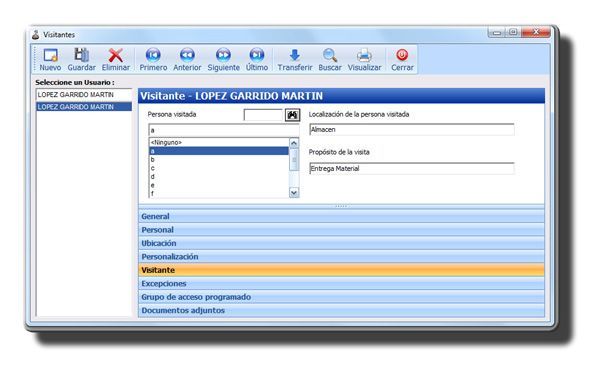Select 'c' in person list

point(219,168)
